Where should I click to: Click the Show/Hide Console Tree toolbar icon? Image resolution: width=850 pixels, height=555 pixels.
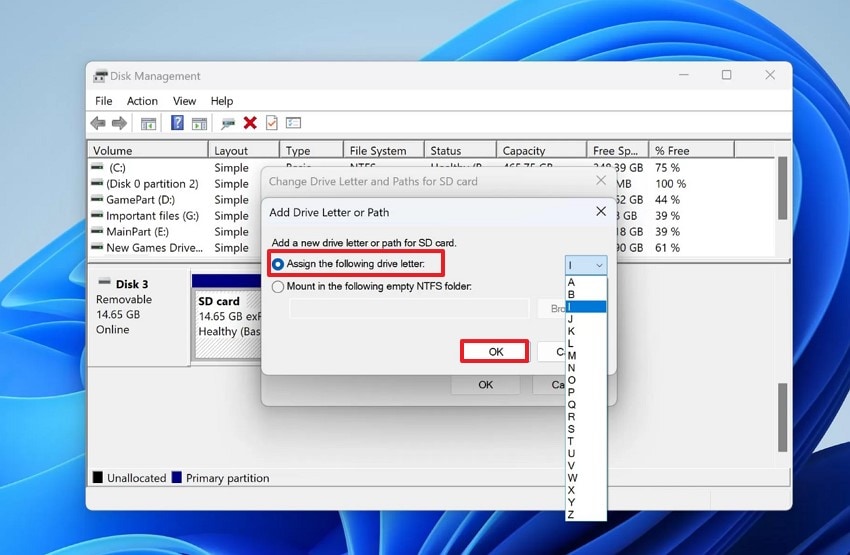(149, 124)
